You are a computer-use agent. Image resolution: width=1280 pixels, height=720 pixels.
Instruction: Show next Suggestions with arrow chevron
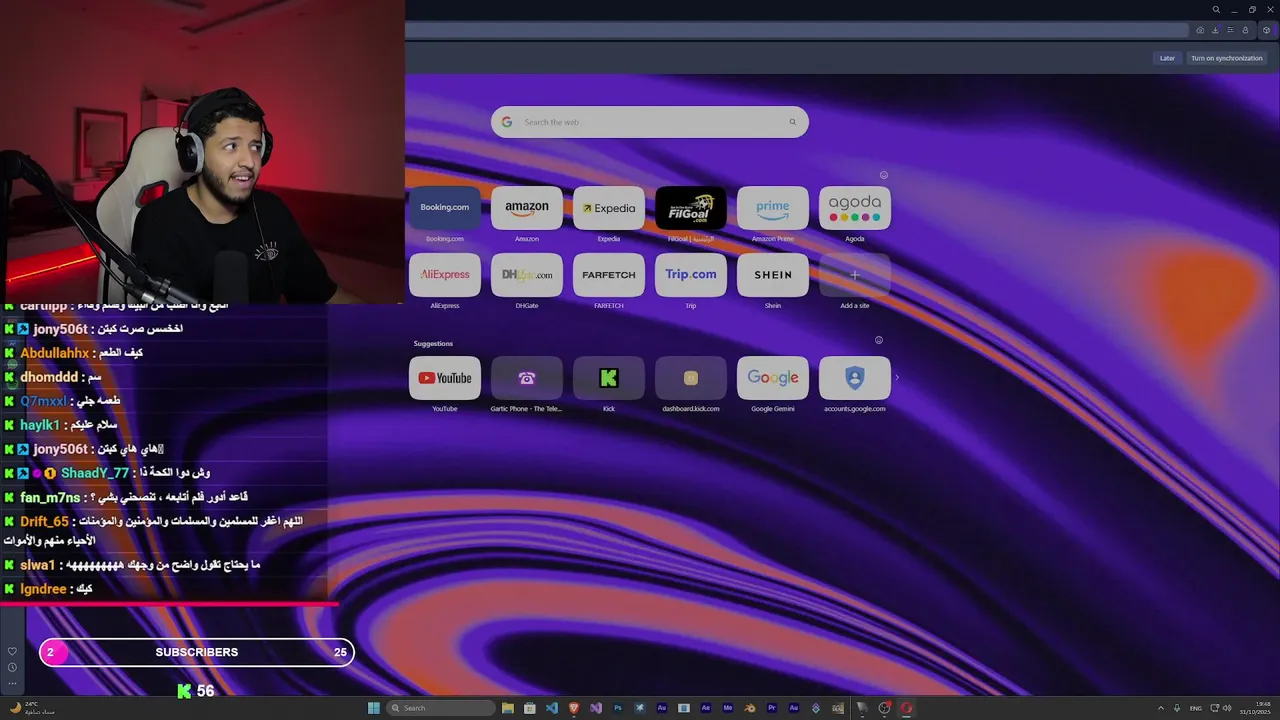(896, 378)
